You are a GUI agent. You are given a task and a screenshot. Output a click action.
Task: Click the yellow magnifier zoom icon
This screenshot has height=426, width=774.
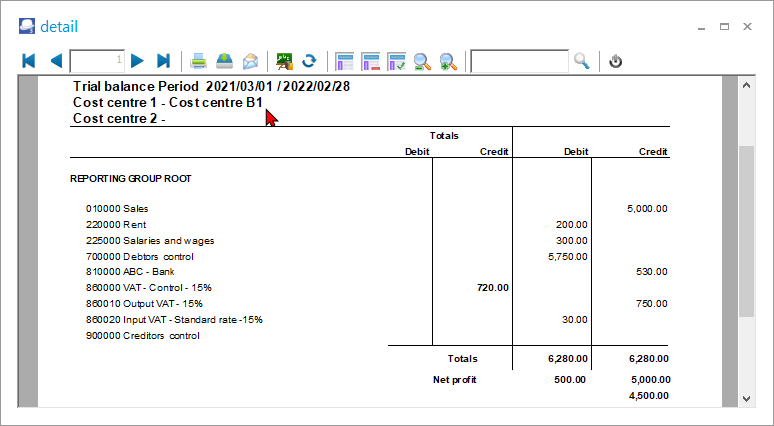tap(423, 61)
